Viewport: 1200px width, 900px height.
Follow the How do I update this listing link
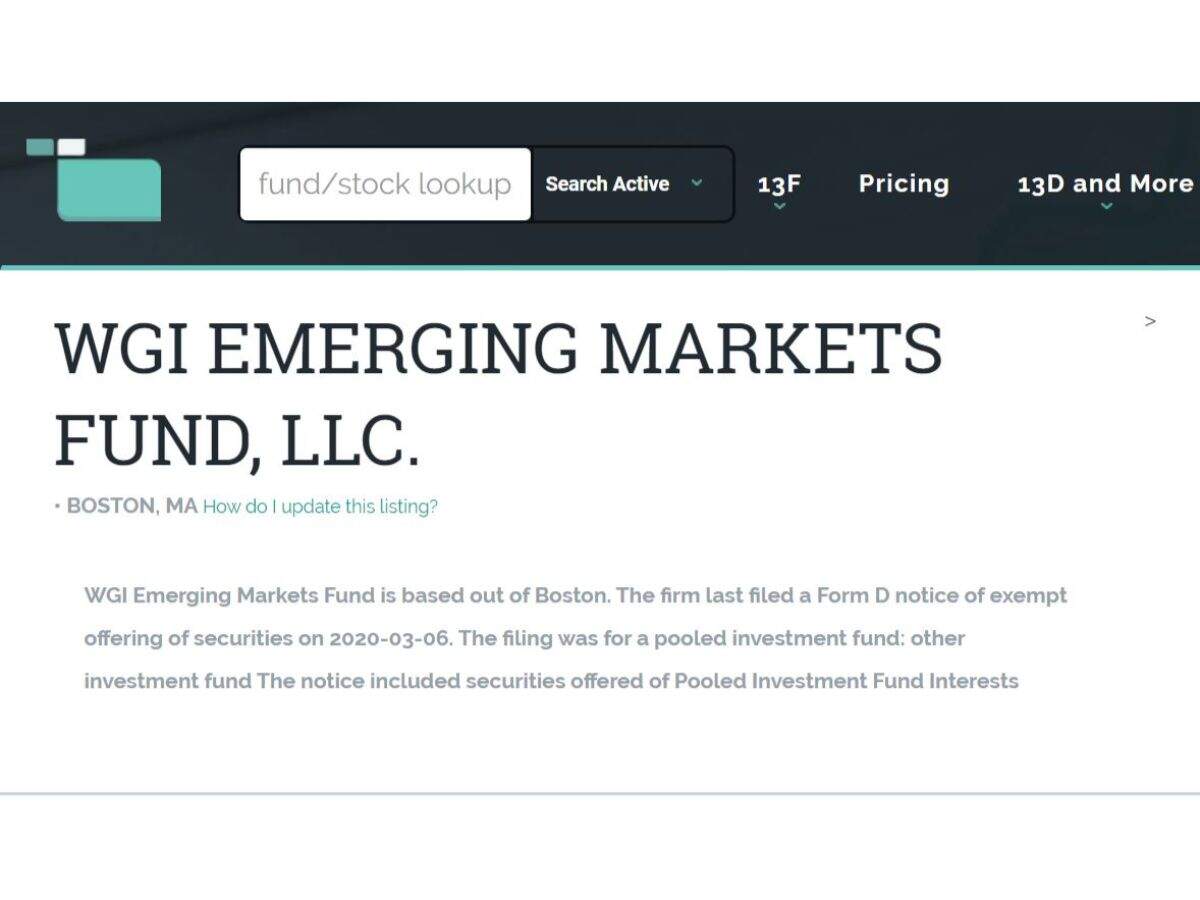pyautogui.click(x=320, y=506)
